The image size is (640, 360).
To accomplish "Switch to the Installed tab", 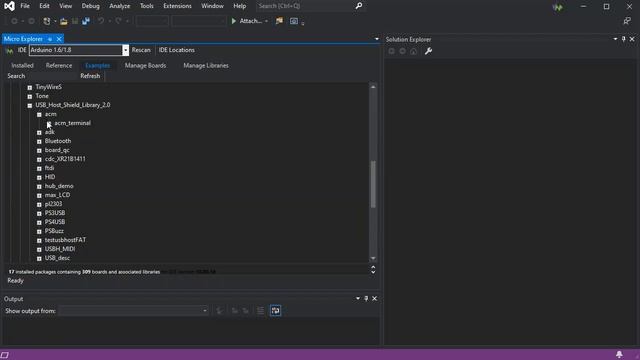I will pyautogui.click(x=22, y=65).
